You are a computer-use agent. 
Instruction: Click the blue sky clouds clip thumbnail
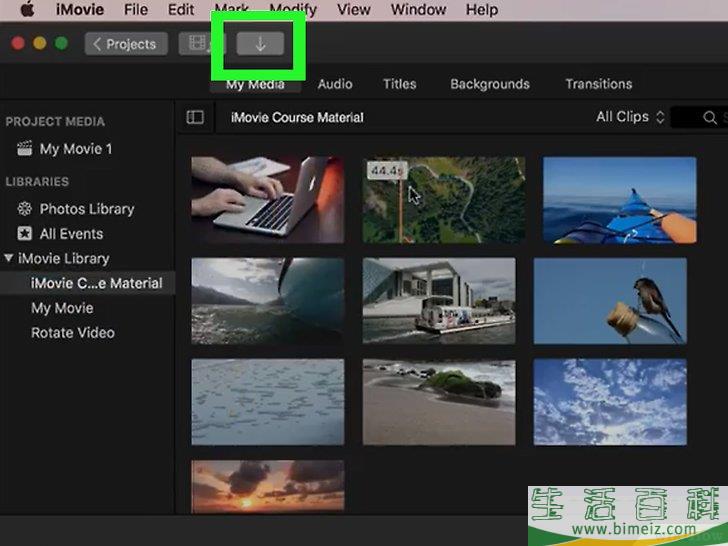[x=610, y=402]
